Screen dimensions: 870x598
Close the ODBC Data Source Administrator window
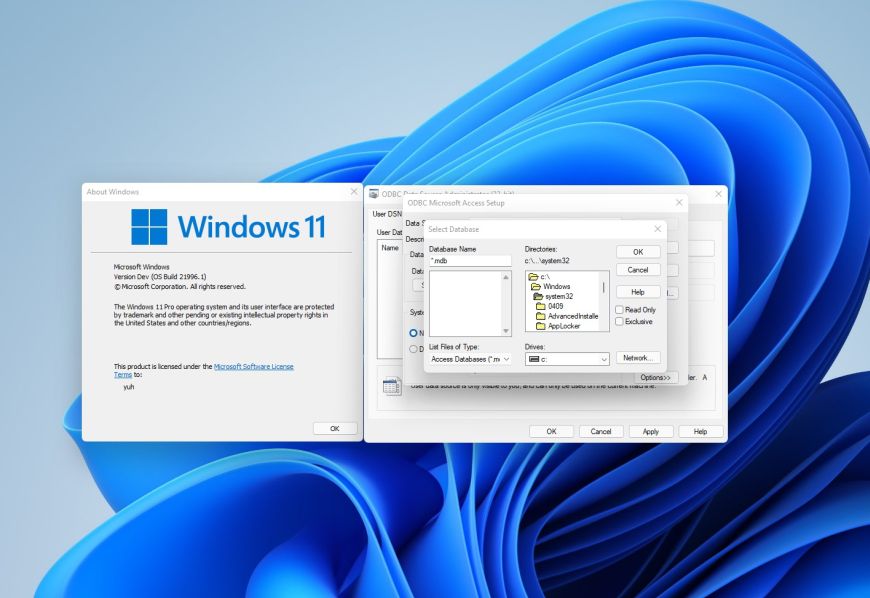(x=719, y=194)
